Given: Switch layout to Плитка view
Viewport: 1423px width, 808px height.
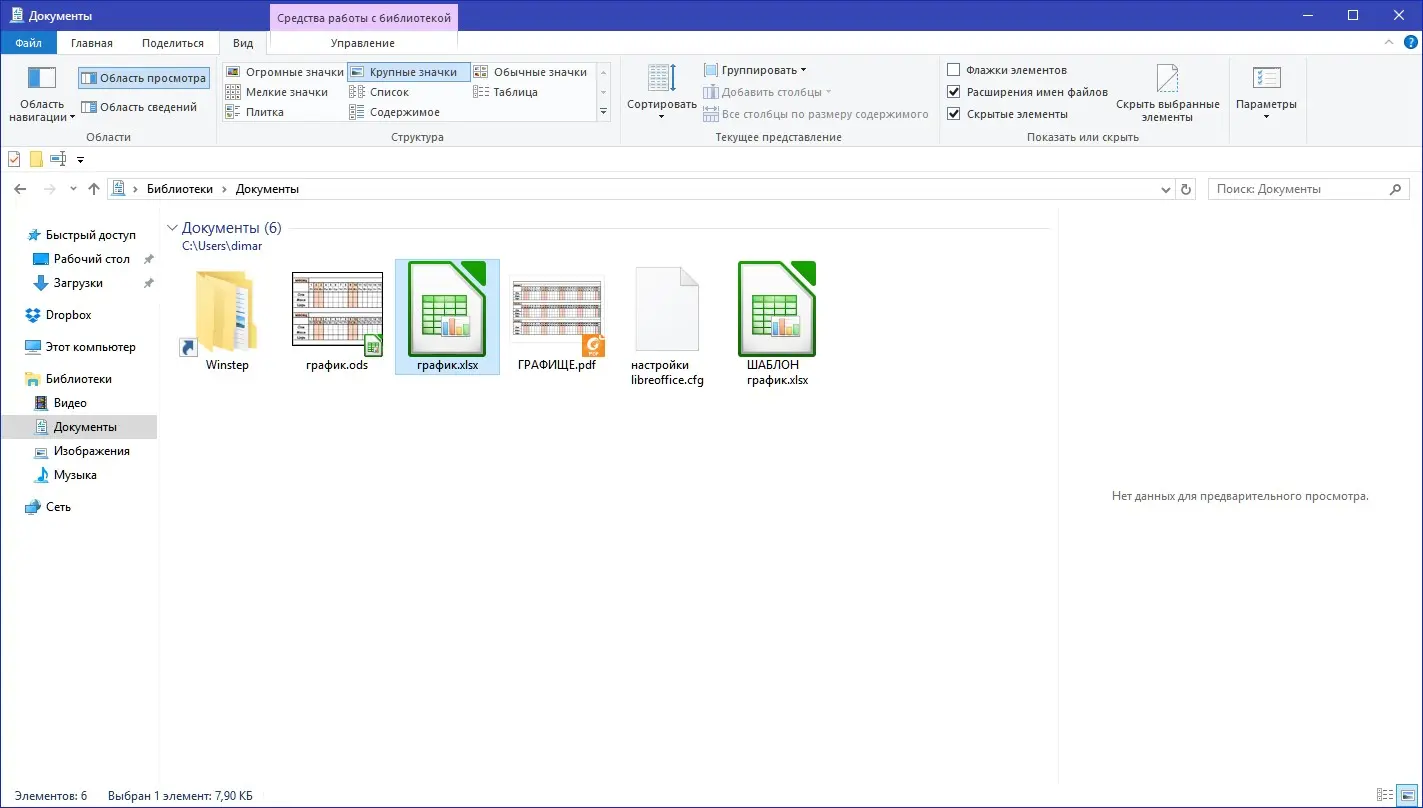Looking at the screenshot, I should [255, 112].
